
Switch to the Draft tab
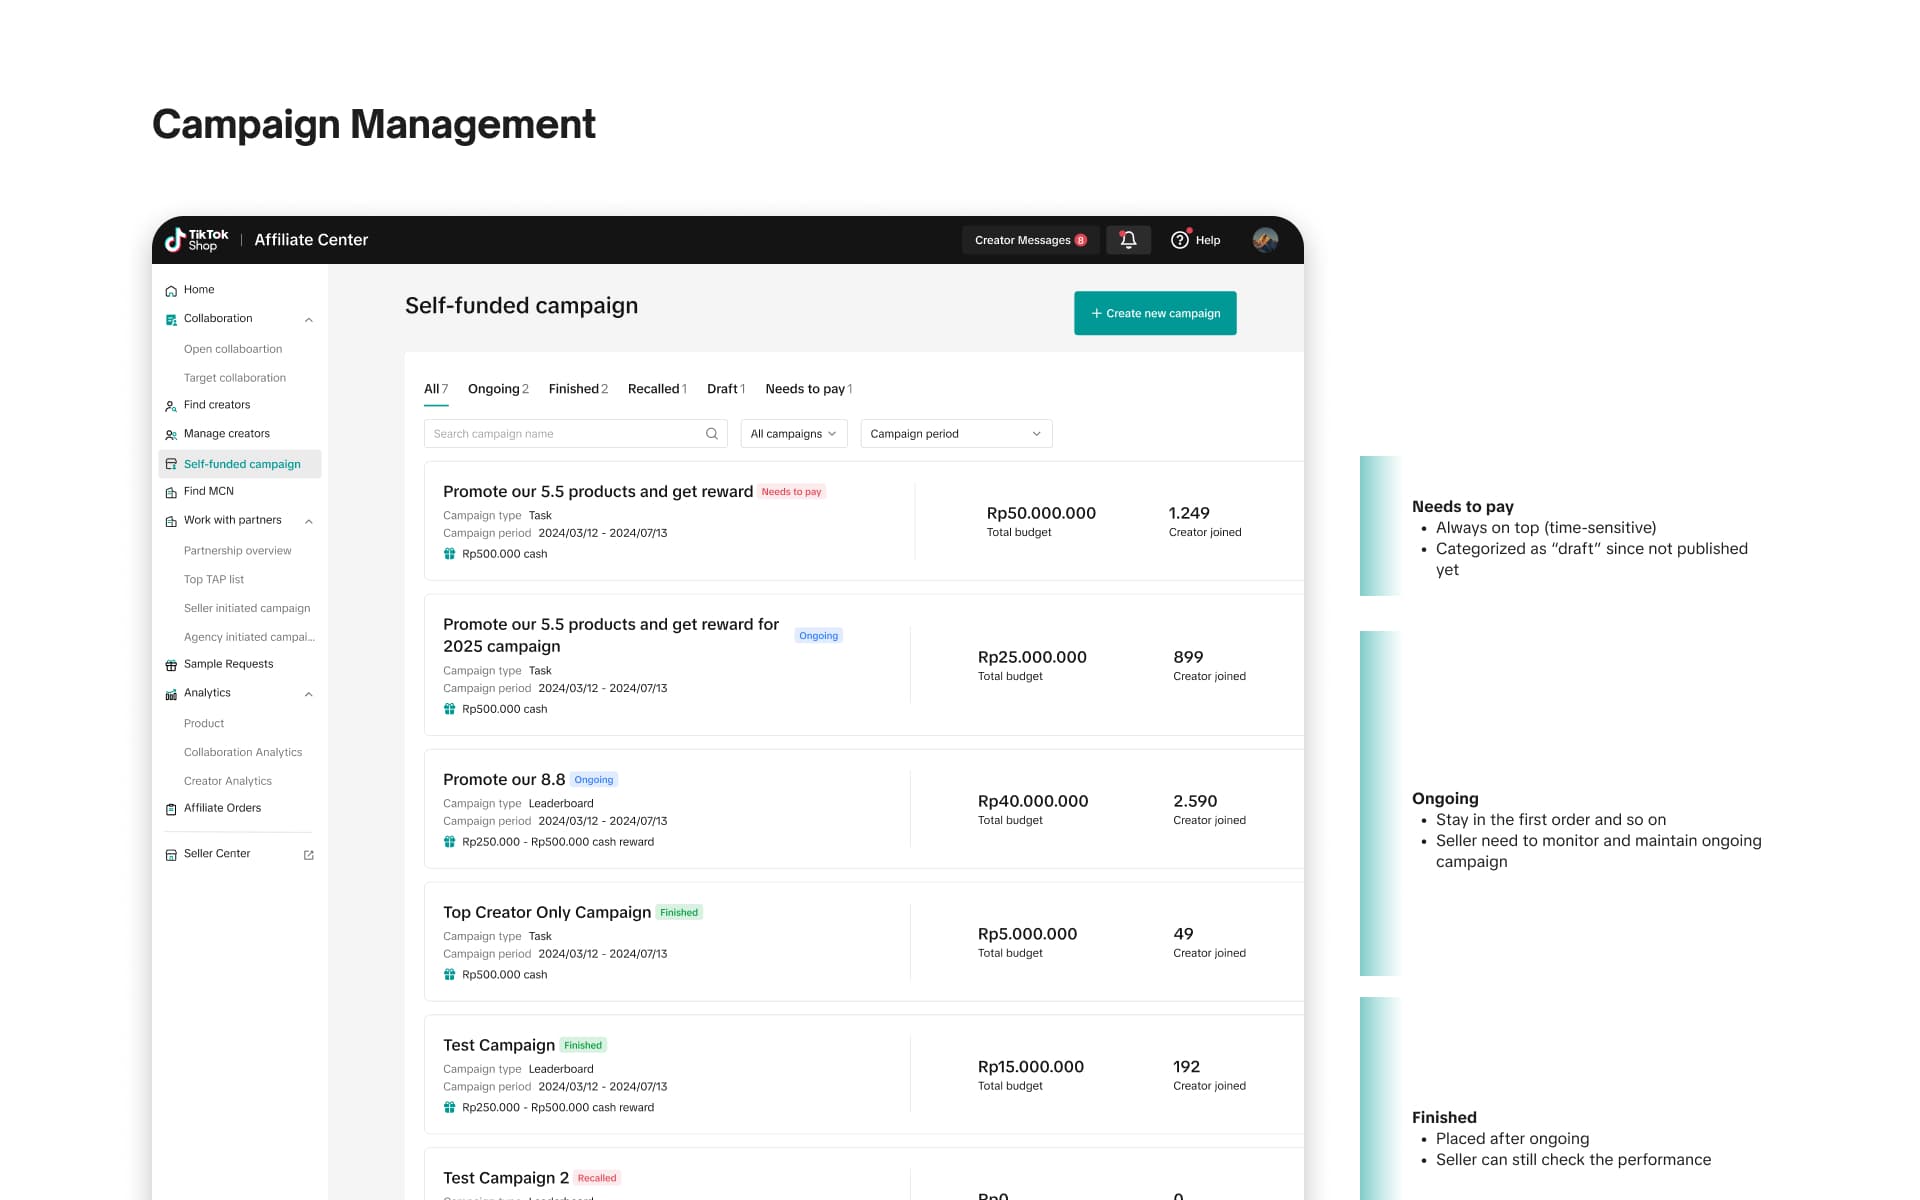click(726, 389)
